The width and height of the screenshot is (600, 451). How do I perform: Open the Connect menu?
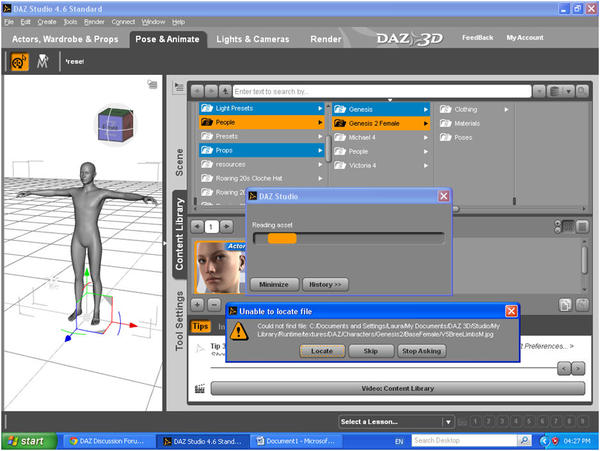tap(123, 22)
